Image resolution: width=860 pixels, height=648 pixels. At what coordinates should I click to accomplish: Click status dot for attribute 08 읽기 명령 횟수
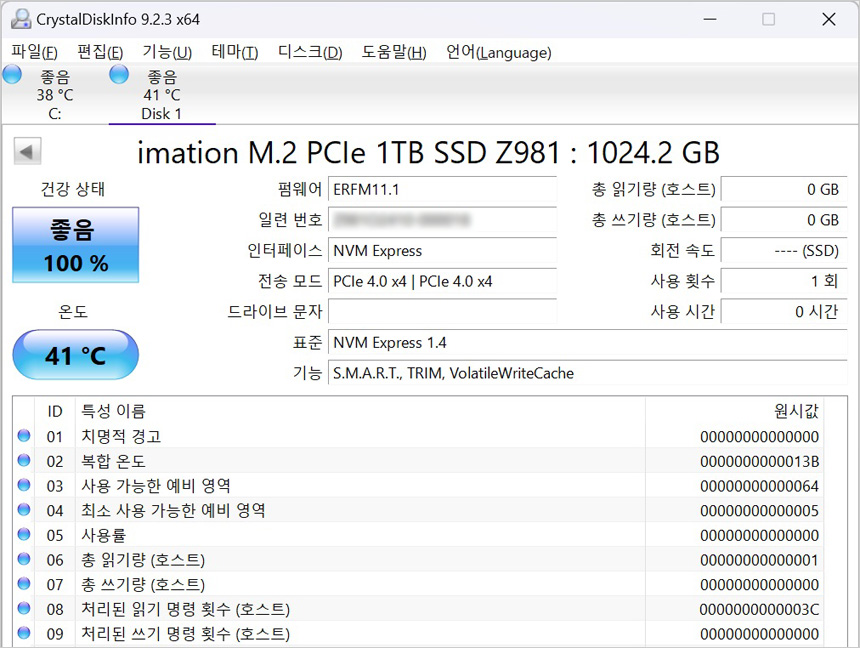[x=24, y=609]
